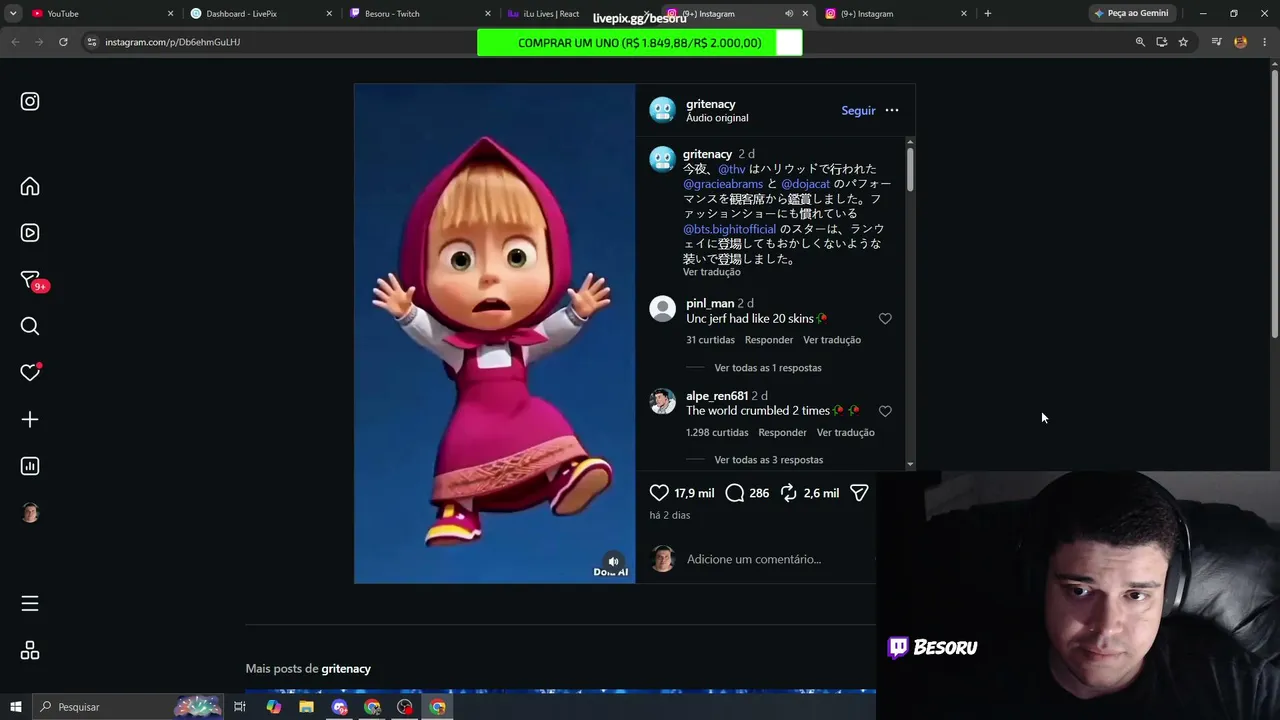Viewport: 1280px width, 720px height.
Task: Open the Áudio original link
Action: pos(717,118)
